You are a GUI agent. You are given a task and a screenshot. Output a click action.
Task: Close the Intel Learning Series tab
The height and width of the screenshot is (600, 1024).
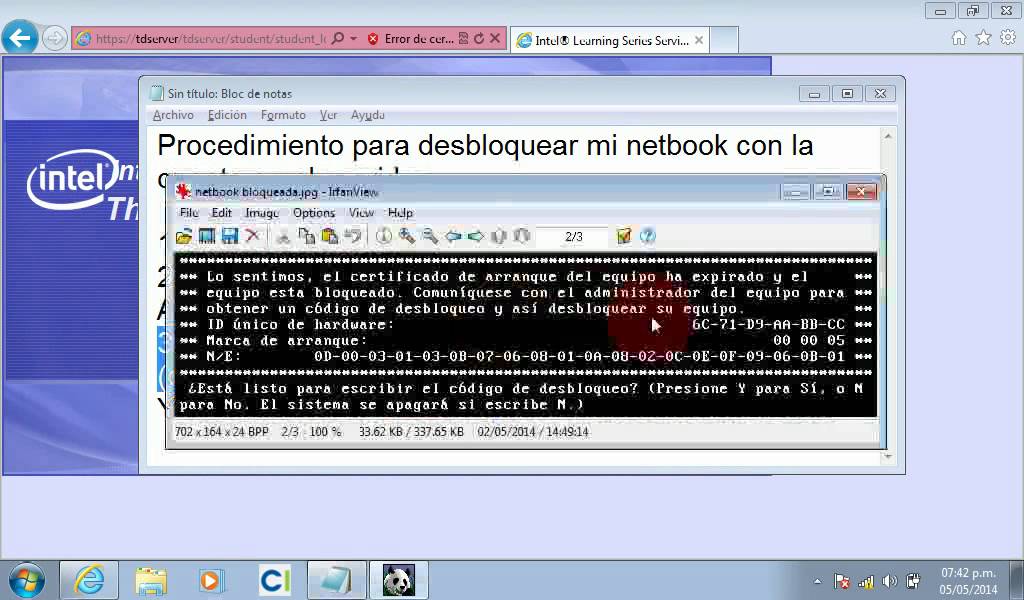pyautogui.click(x=699, y=40)
